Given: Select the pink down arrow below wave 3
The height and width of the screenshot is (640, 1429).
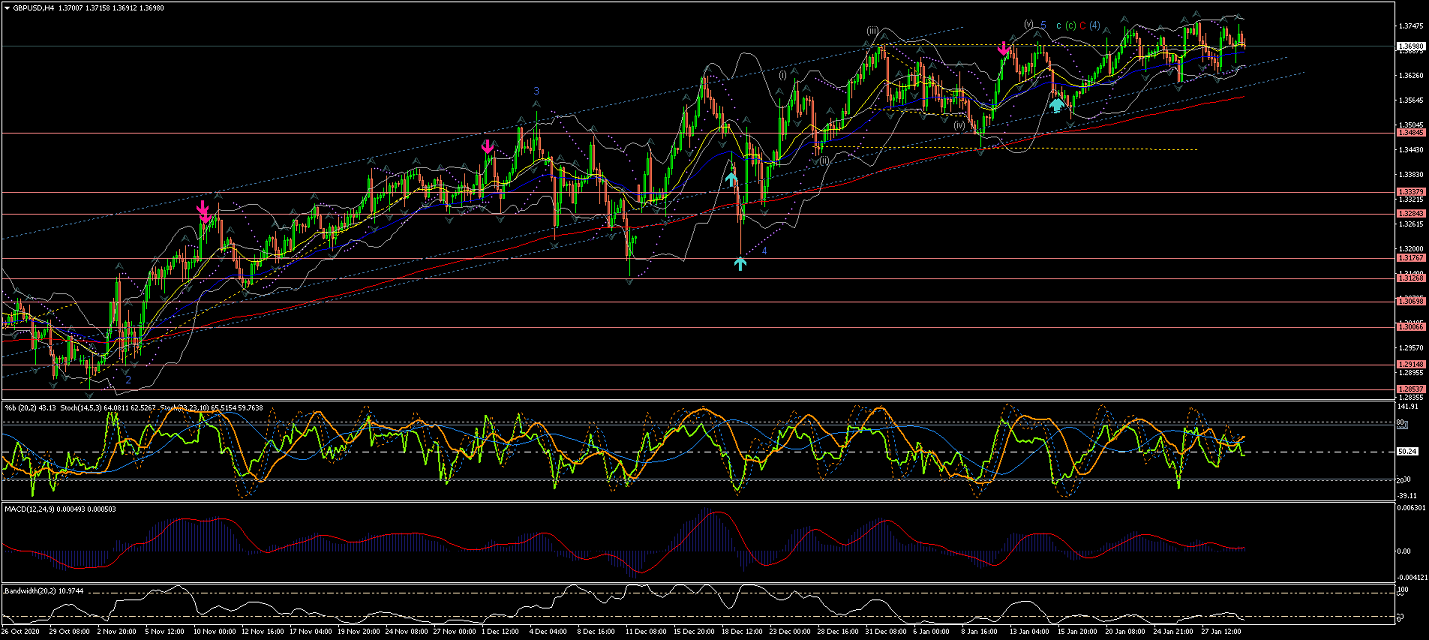Looking at the screenshot, I should click(487, 147).
